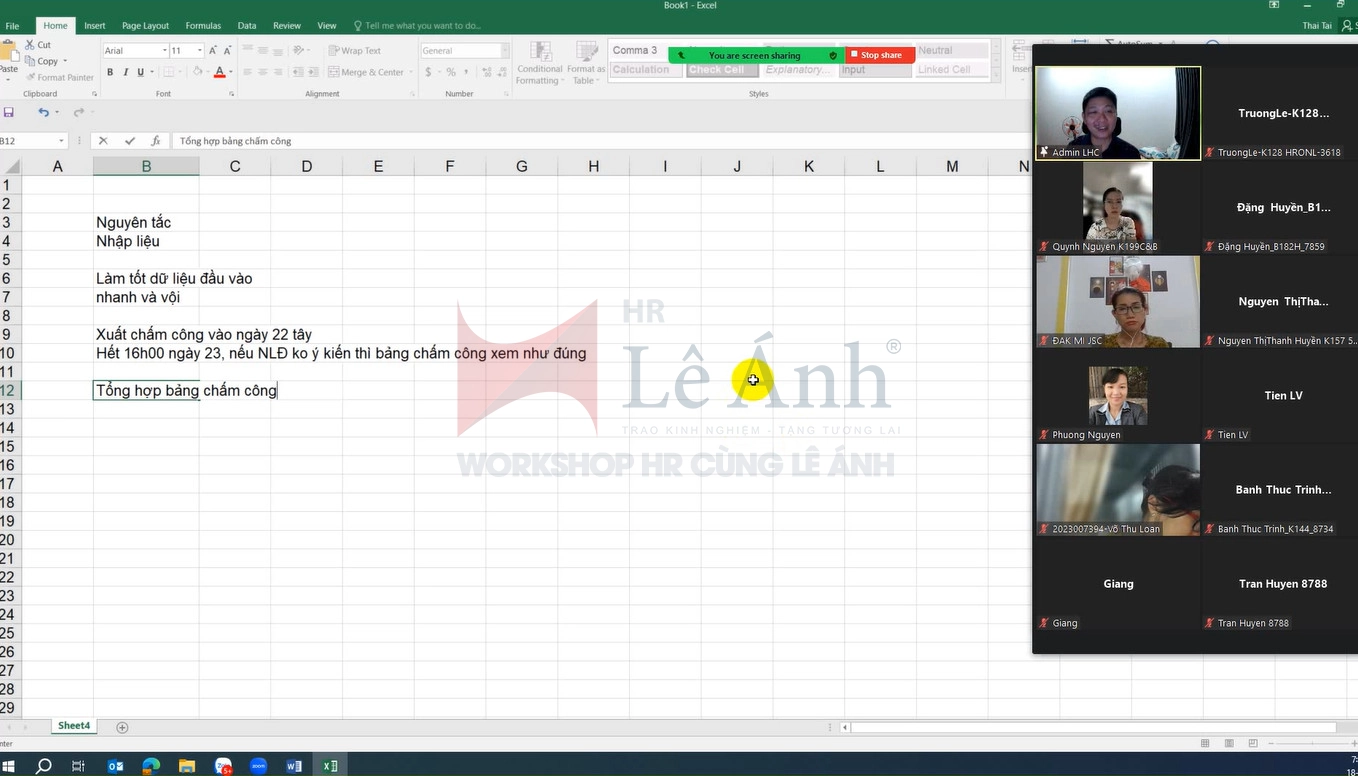Open the Formulas ribbon tab

point(203,25)
